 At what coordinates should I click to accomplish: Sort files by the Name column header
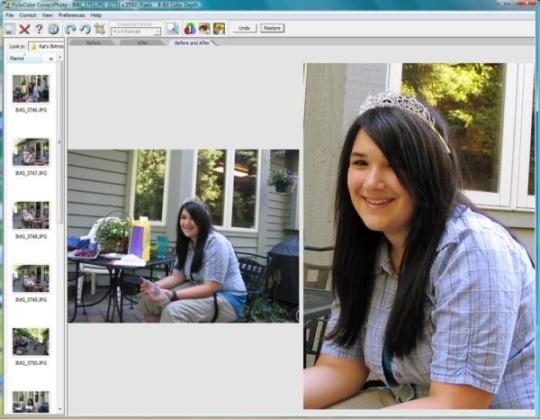25,59
